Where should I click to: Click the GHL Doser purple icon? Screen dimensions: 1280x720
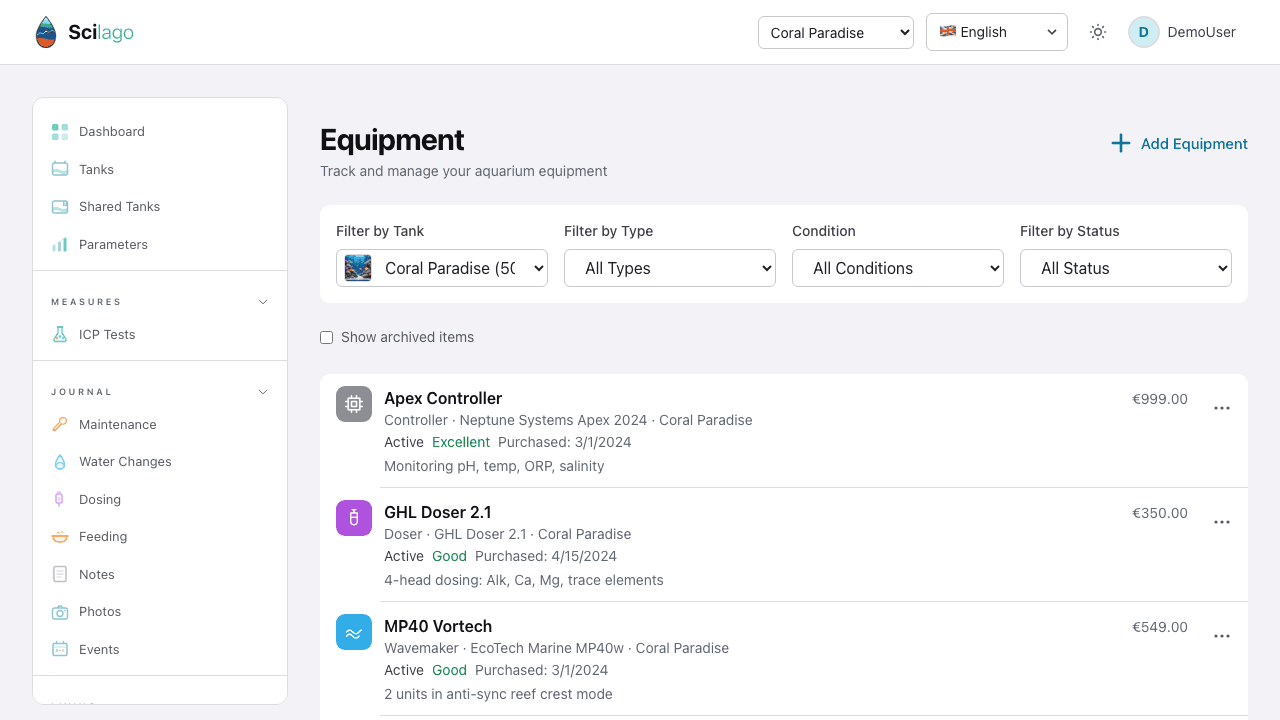click(354, 518)
